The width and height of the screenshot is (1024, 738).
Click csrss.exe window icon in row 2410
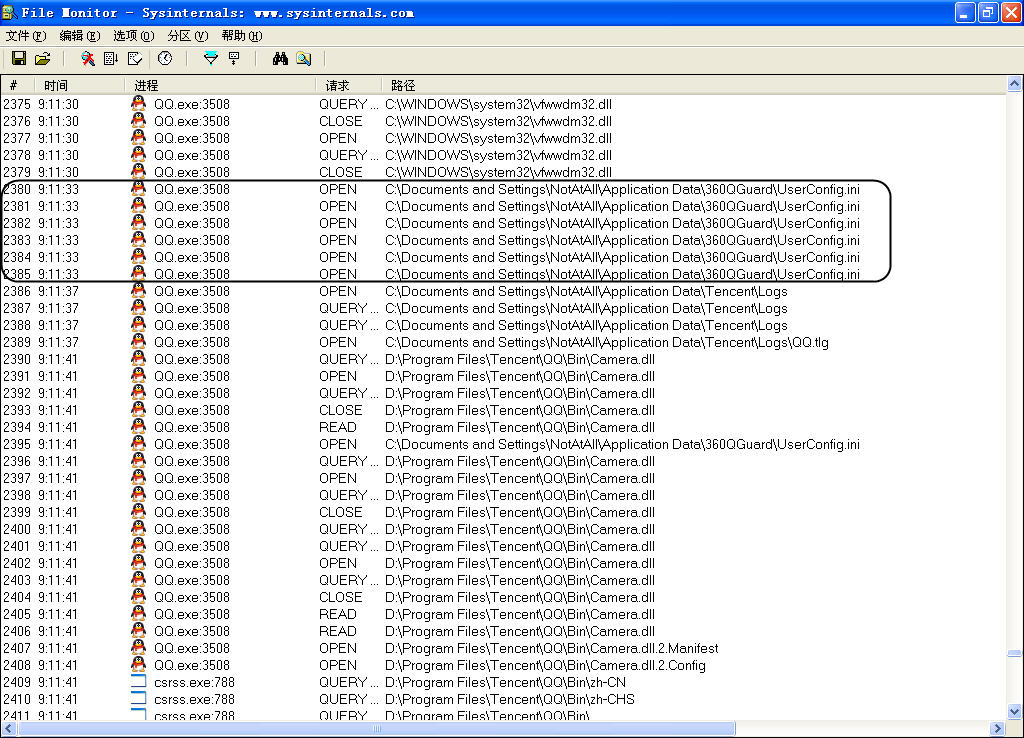pyautogui.click(x=138, y=698)
